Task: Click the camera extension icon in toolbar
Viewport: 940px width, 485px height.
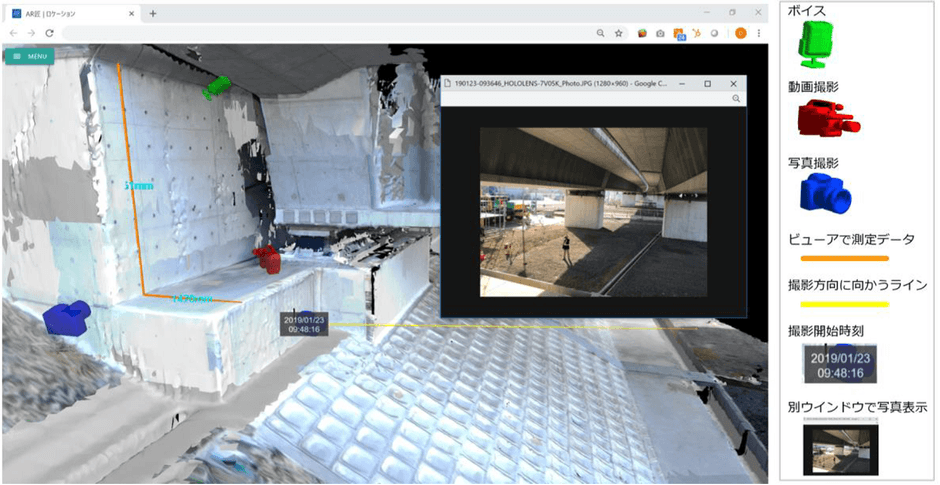Action: coord(660,33)
